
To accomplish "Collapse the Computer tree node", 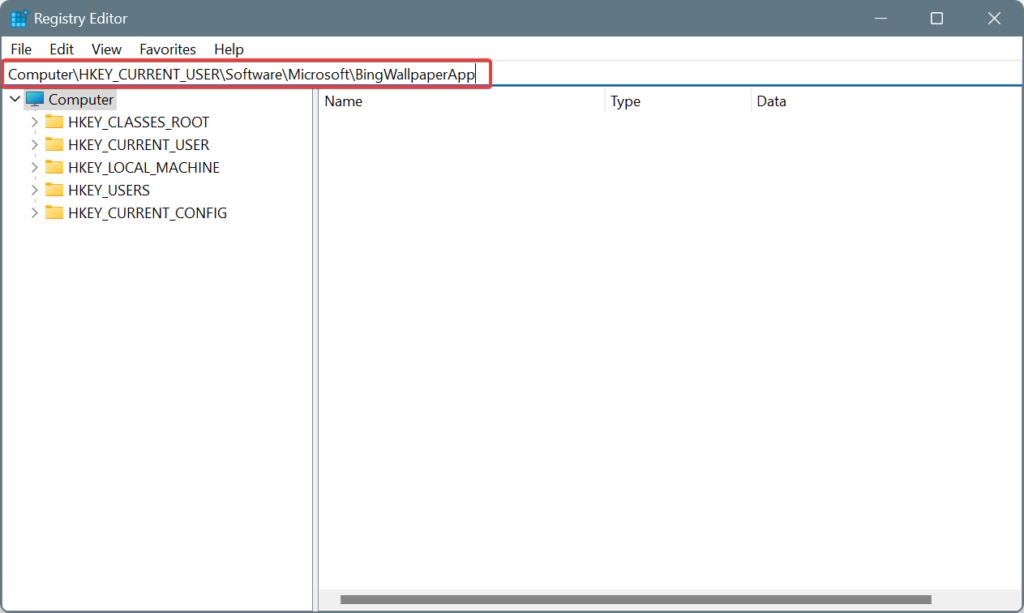I will [15, 99].
